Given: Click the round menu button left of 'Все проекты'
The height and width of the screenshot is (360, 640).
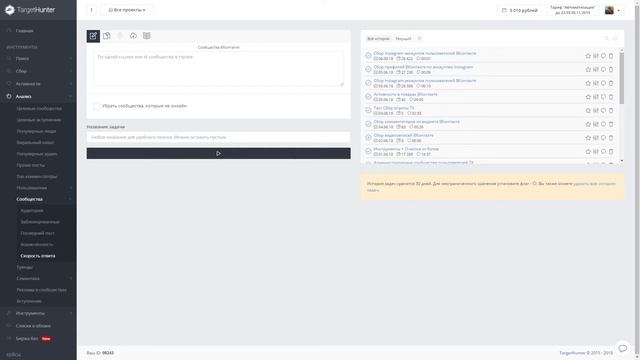Looking at the screenshot, I should tap(91, 10).
